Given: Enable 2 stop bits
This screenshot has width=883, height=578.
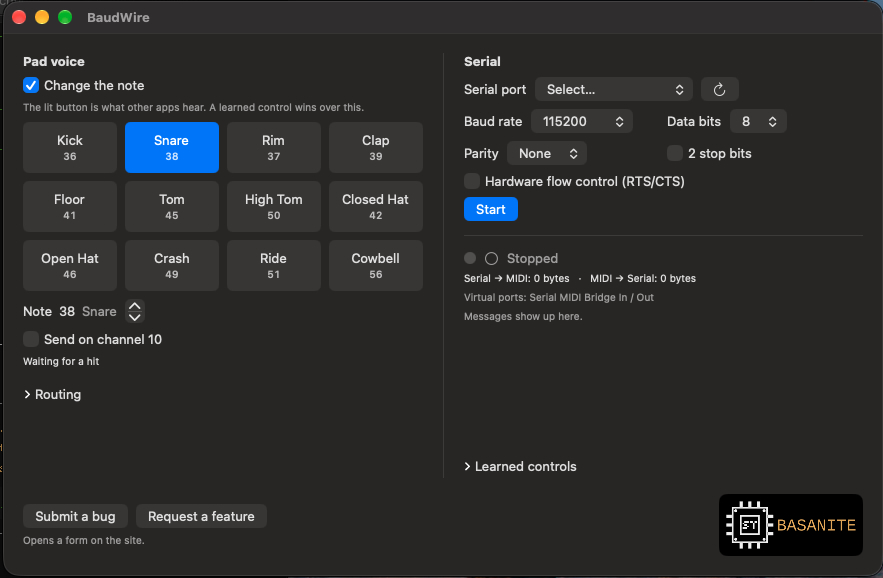Looking at the screenshot, I should tap(675, 153).
